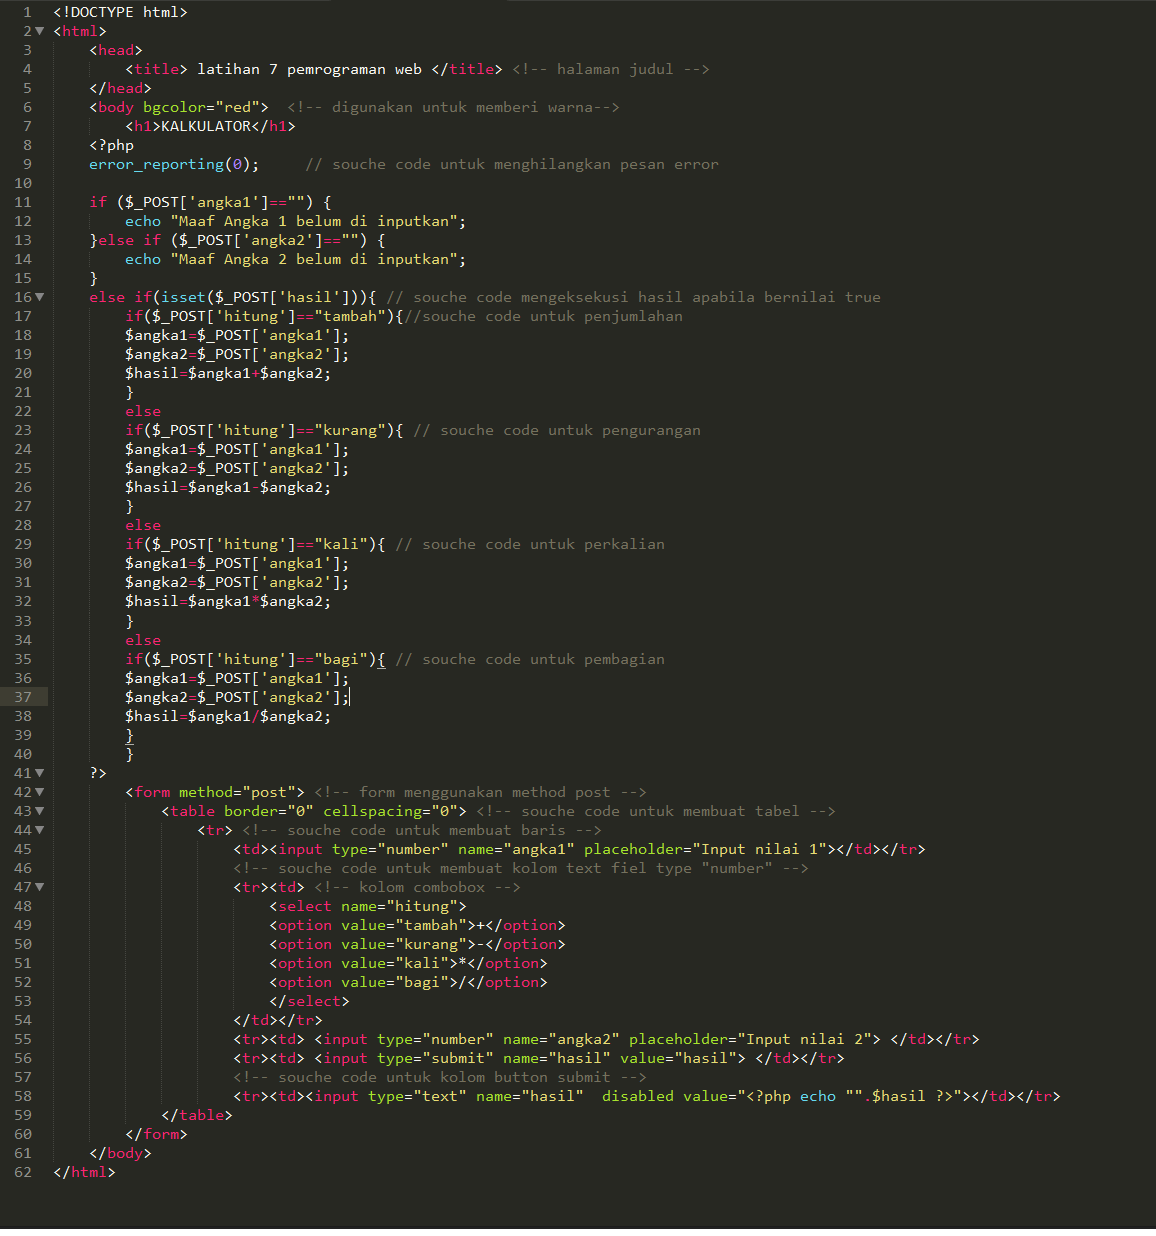Click the 'else' keyword on line 22
Image resolution: width=1156 pixels, height=1236 pixels.
point(143,411)
